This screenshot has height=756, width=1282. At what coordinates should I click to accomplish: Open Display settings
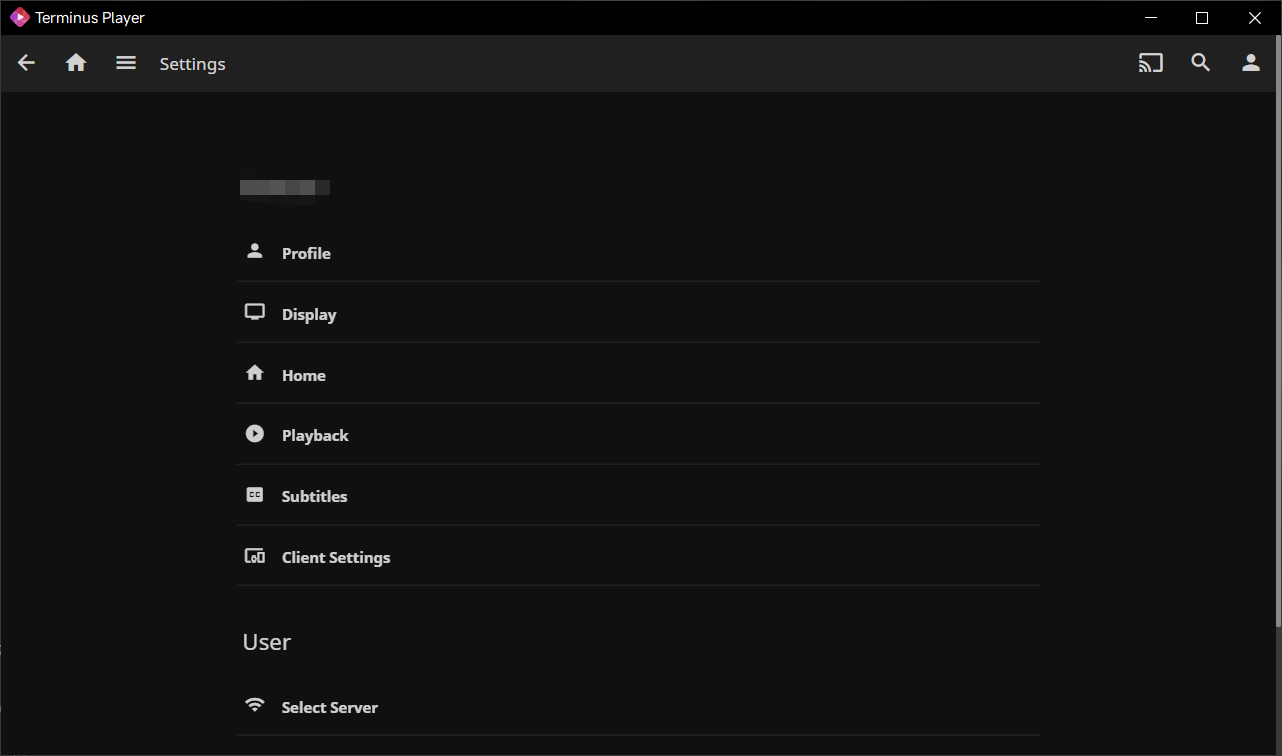click(x=309, y=314)
